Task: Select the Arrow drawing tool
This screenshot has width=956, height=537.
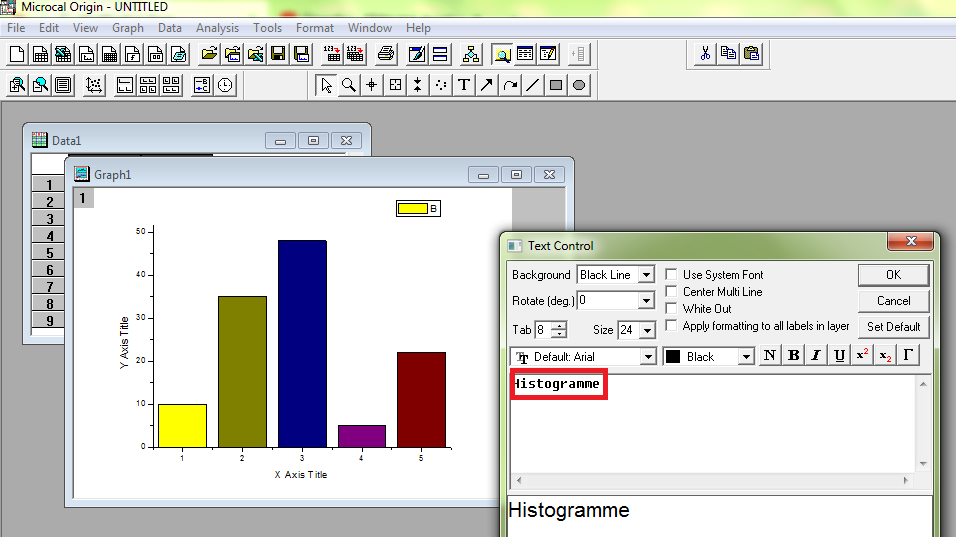Action: coord(487,85)
